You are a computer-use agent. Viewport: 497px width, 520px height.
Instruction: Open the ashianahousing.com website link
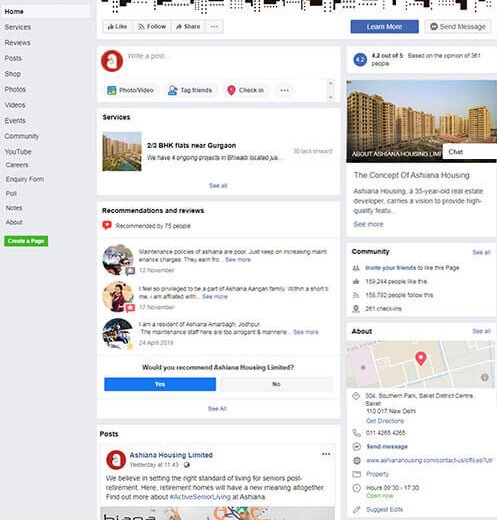tap(429, 460)
